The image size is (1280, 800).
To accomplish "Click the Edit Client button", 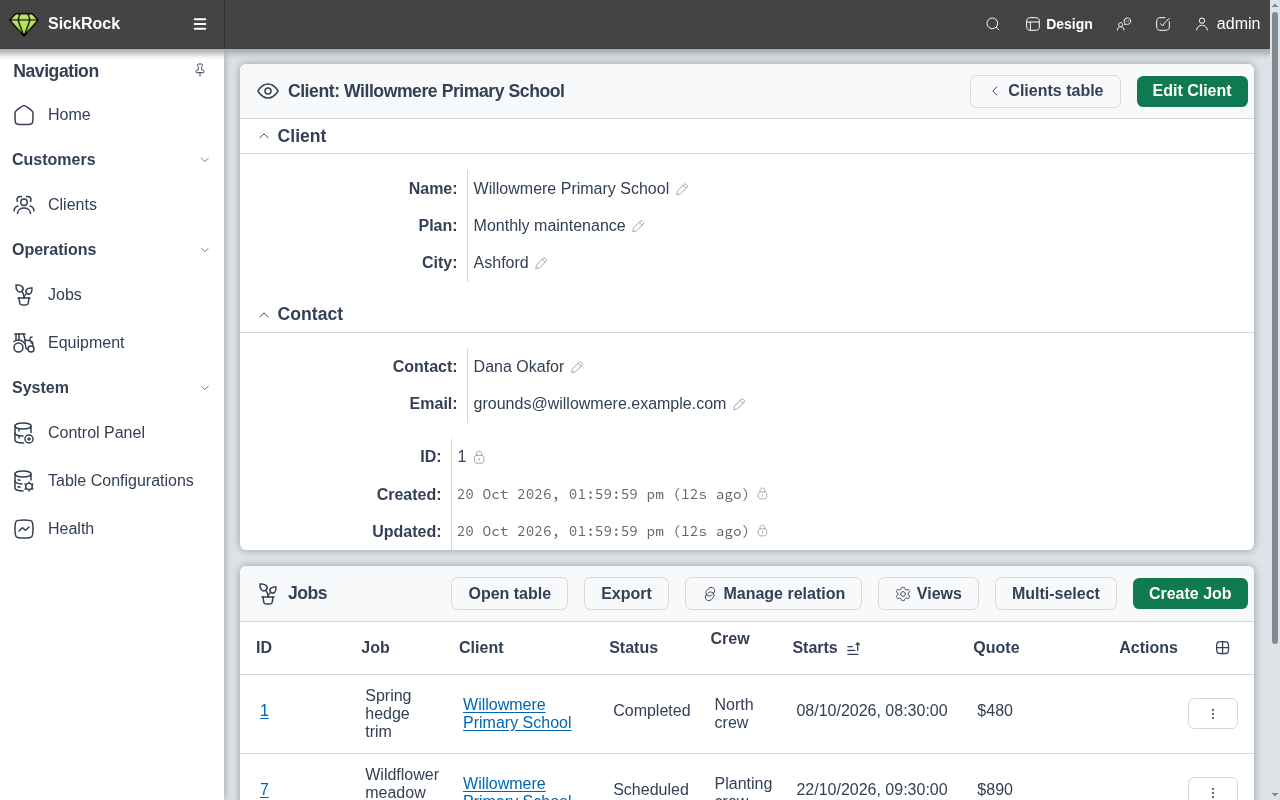I will (x=1192, y=91).
